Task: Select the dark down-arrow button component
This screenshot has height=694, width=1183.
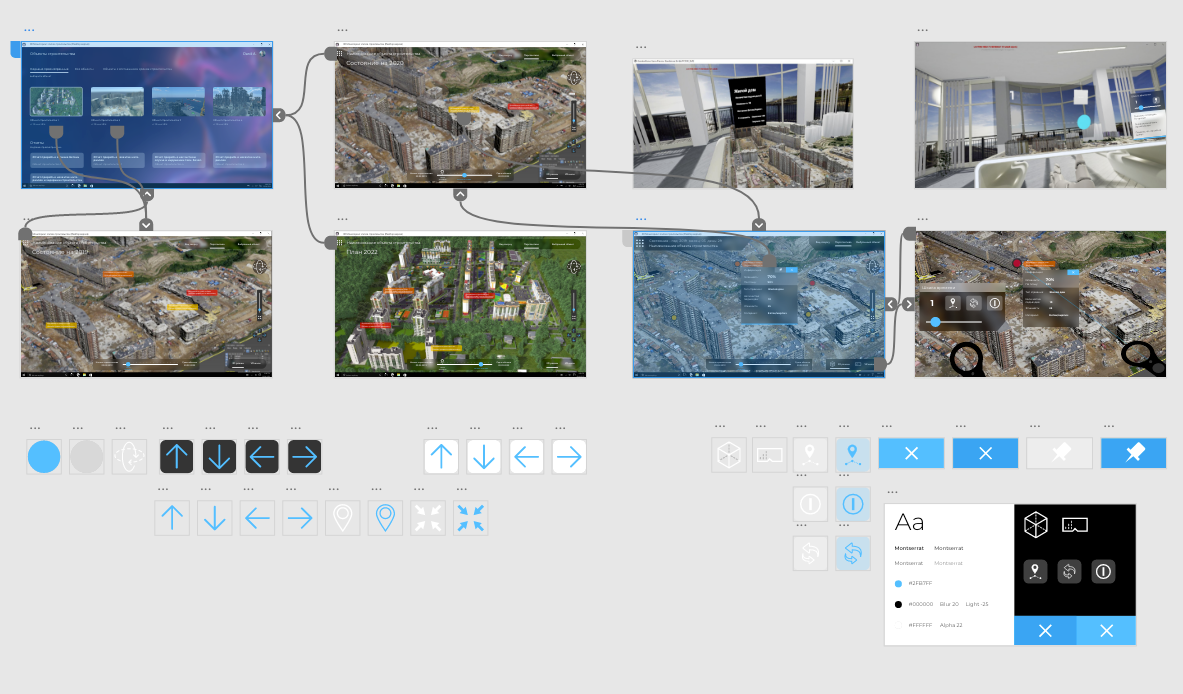Action: click(x=220, y=456)
